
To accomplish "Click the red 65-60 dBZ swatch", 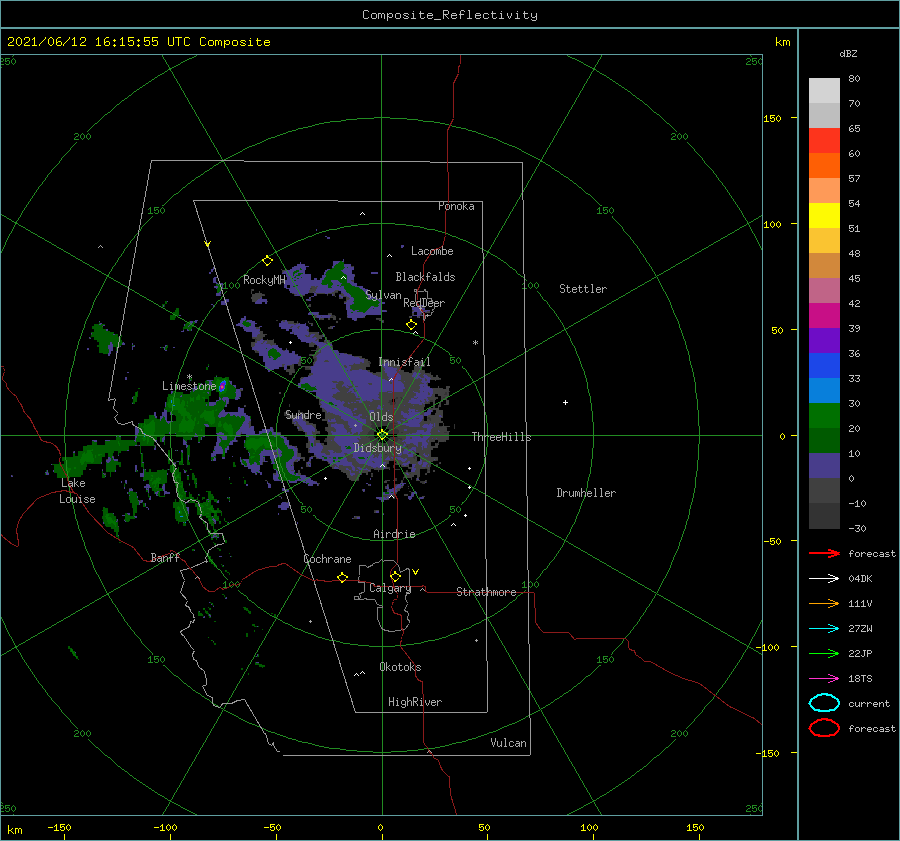I will click(824, 141).
